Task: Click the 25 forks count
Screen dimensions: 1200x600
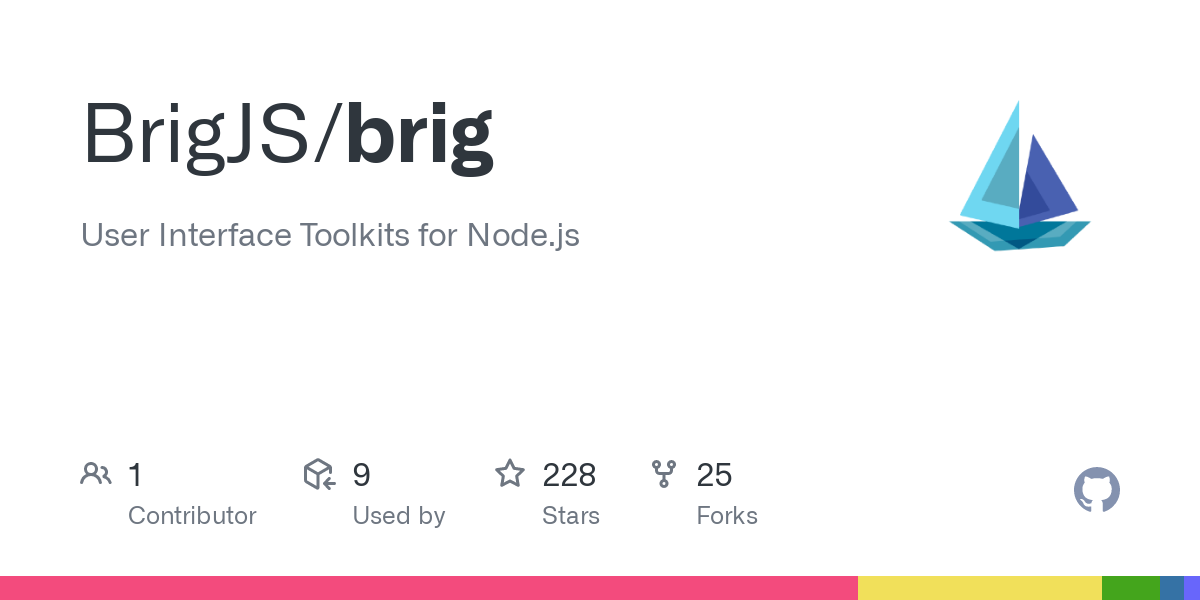Action: (x=714, y=475)
